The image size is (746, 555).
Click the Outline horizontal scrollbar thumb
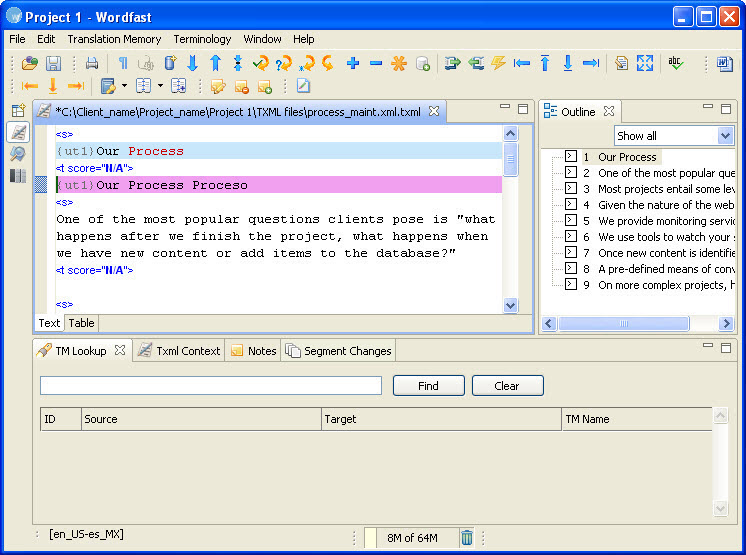pyautogui.click(x=624, y=324)
